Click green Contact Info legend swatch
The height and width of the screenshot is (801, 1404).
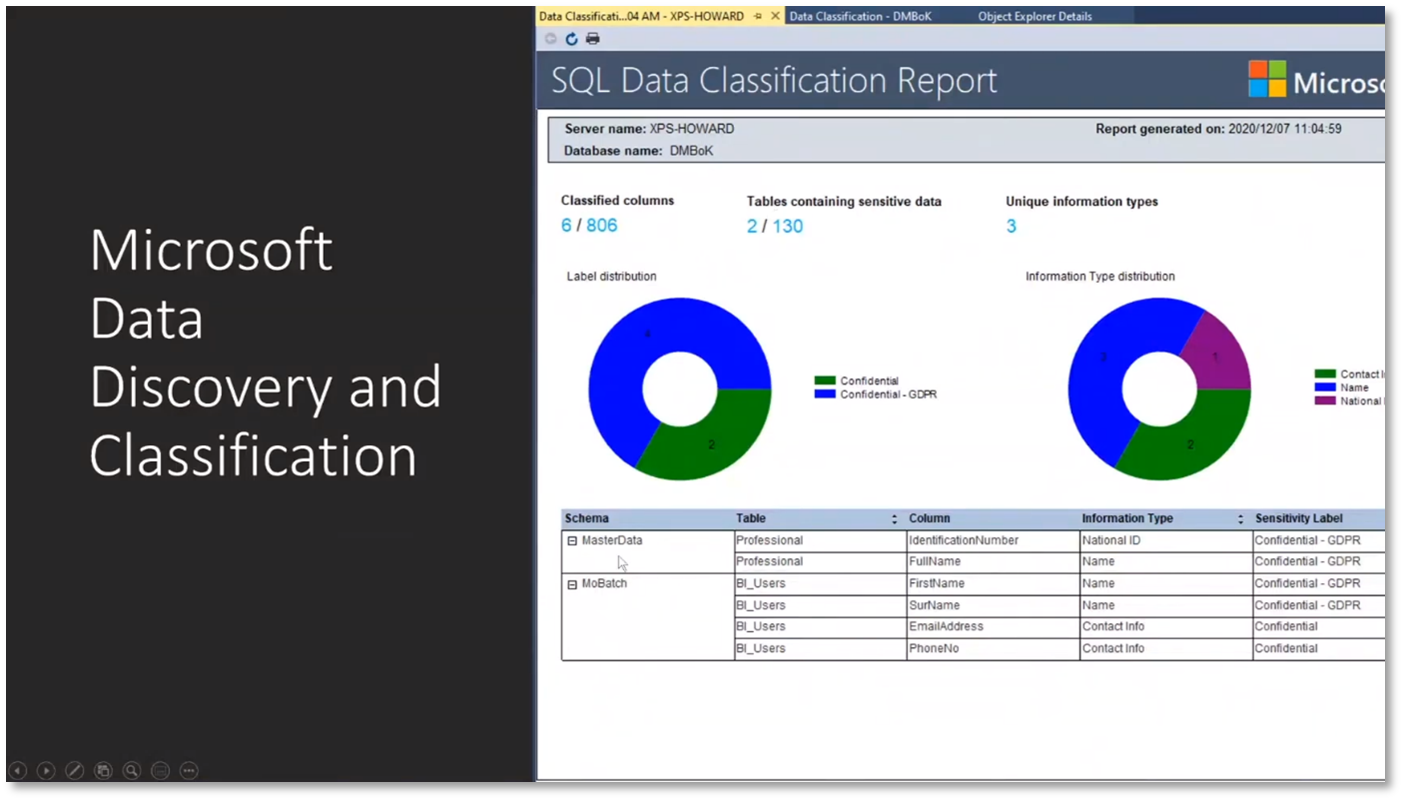coord(1325,374)
